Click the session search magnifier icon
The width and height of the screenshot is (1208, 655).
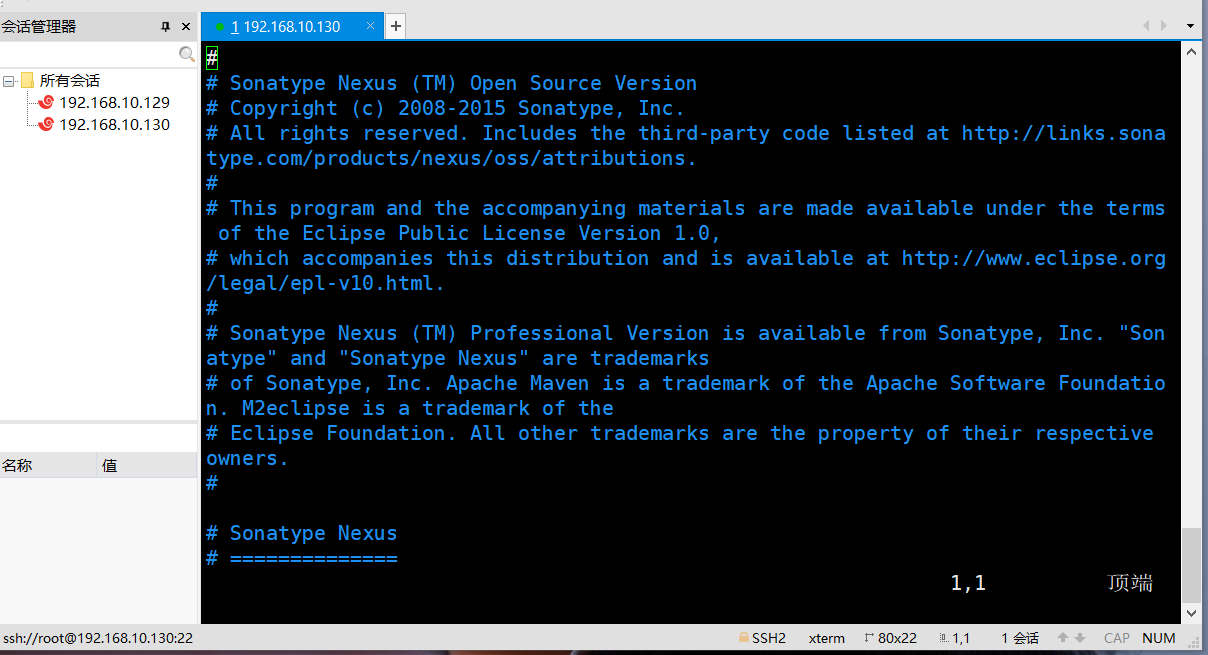(187, 54)
